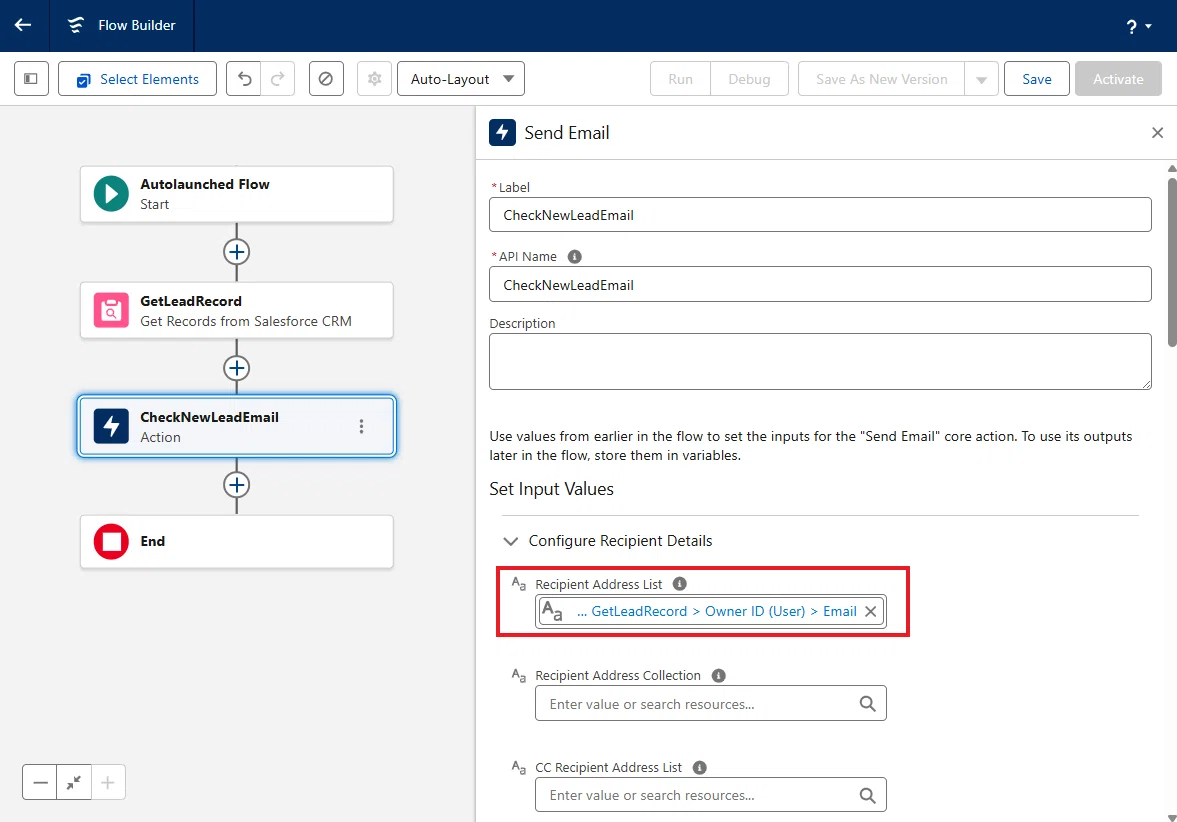The height and width of the screenshot is (822, 1177).
Task: Open the Auto-Layout dropdown
Action: click(461, 79)
